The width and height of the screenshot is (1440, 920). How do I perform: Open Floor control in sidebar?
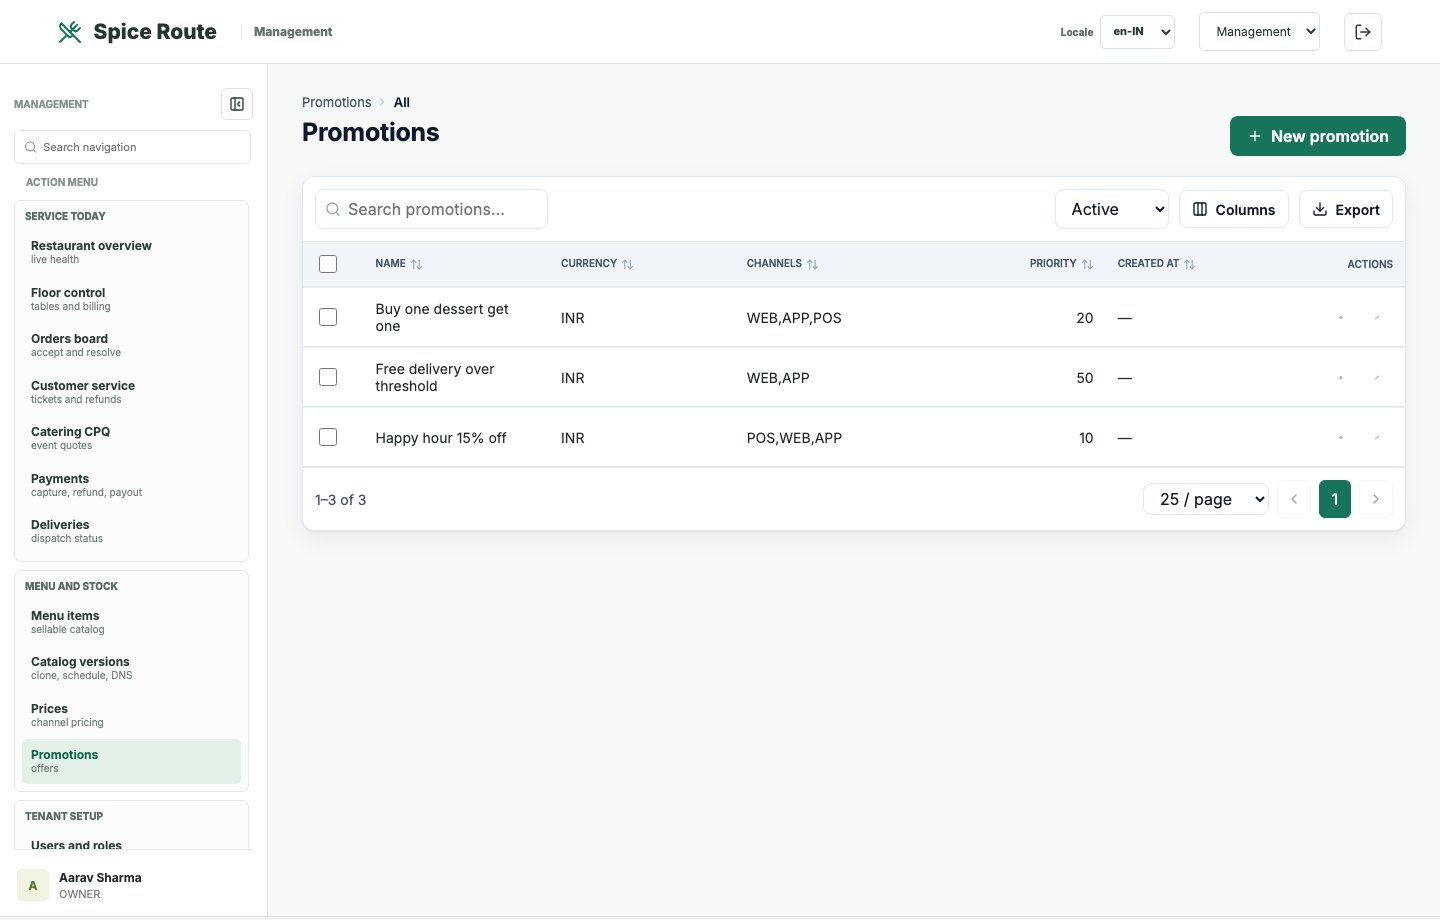pos(131,299)
